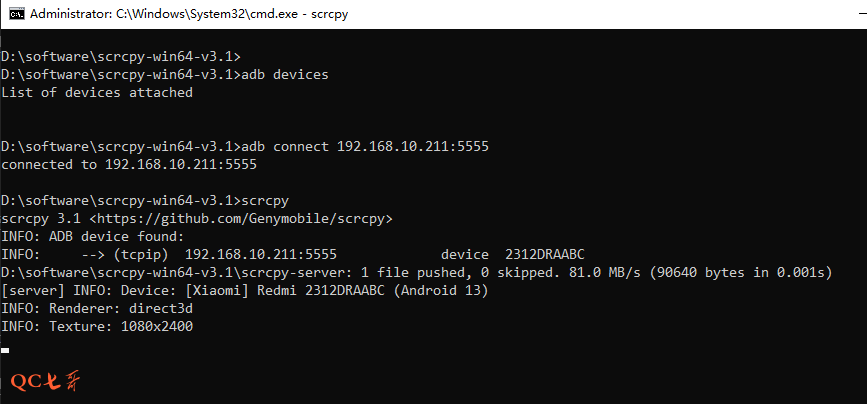Click the 'INFO: ADB device found:' line
The image size is (867, 404).
point(93,236)
